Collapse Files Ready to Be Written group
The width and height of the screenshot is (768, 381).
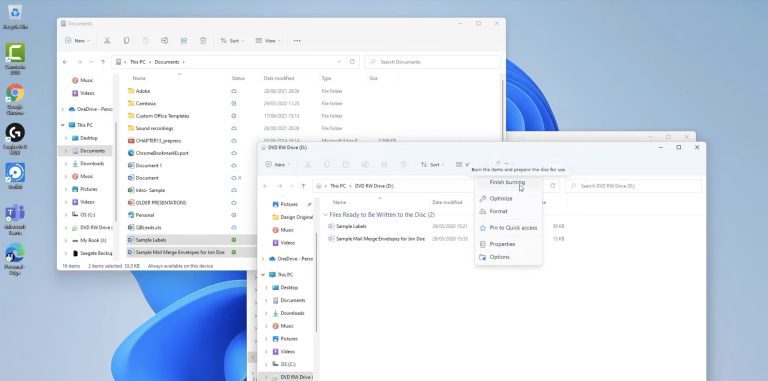click(326, 215)
